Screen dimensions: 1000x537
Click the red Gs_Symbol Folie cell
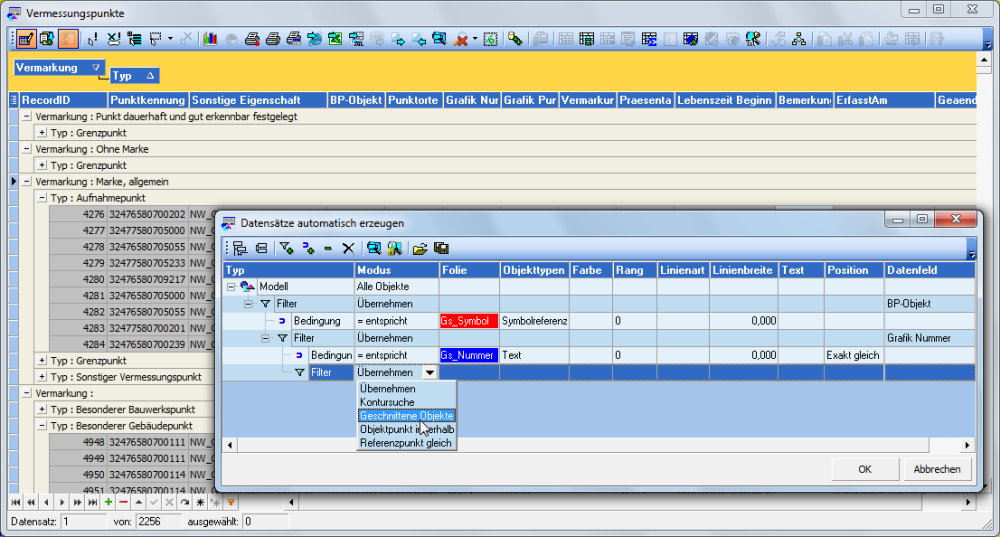pyautogui.click(x=469, y=321)
